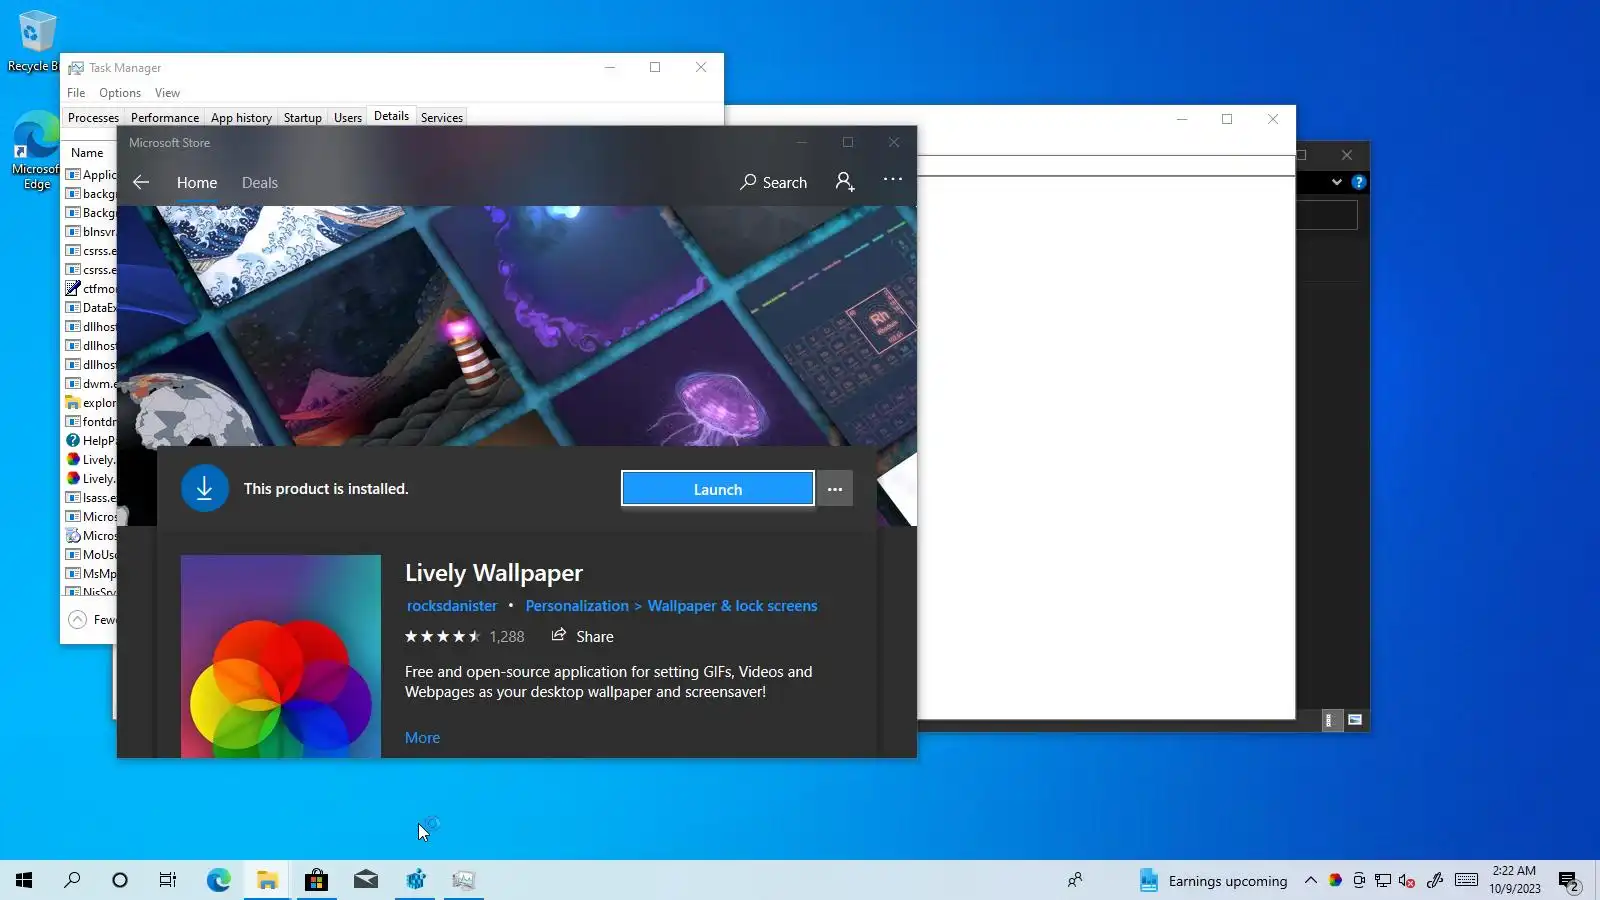
Task: Go back in Microsoft Store
Action: (x=141, y=182)
